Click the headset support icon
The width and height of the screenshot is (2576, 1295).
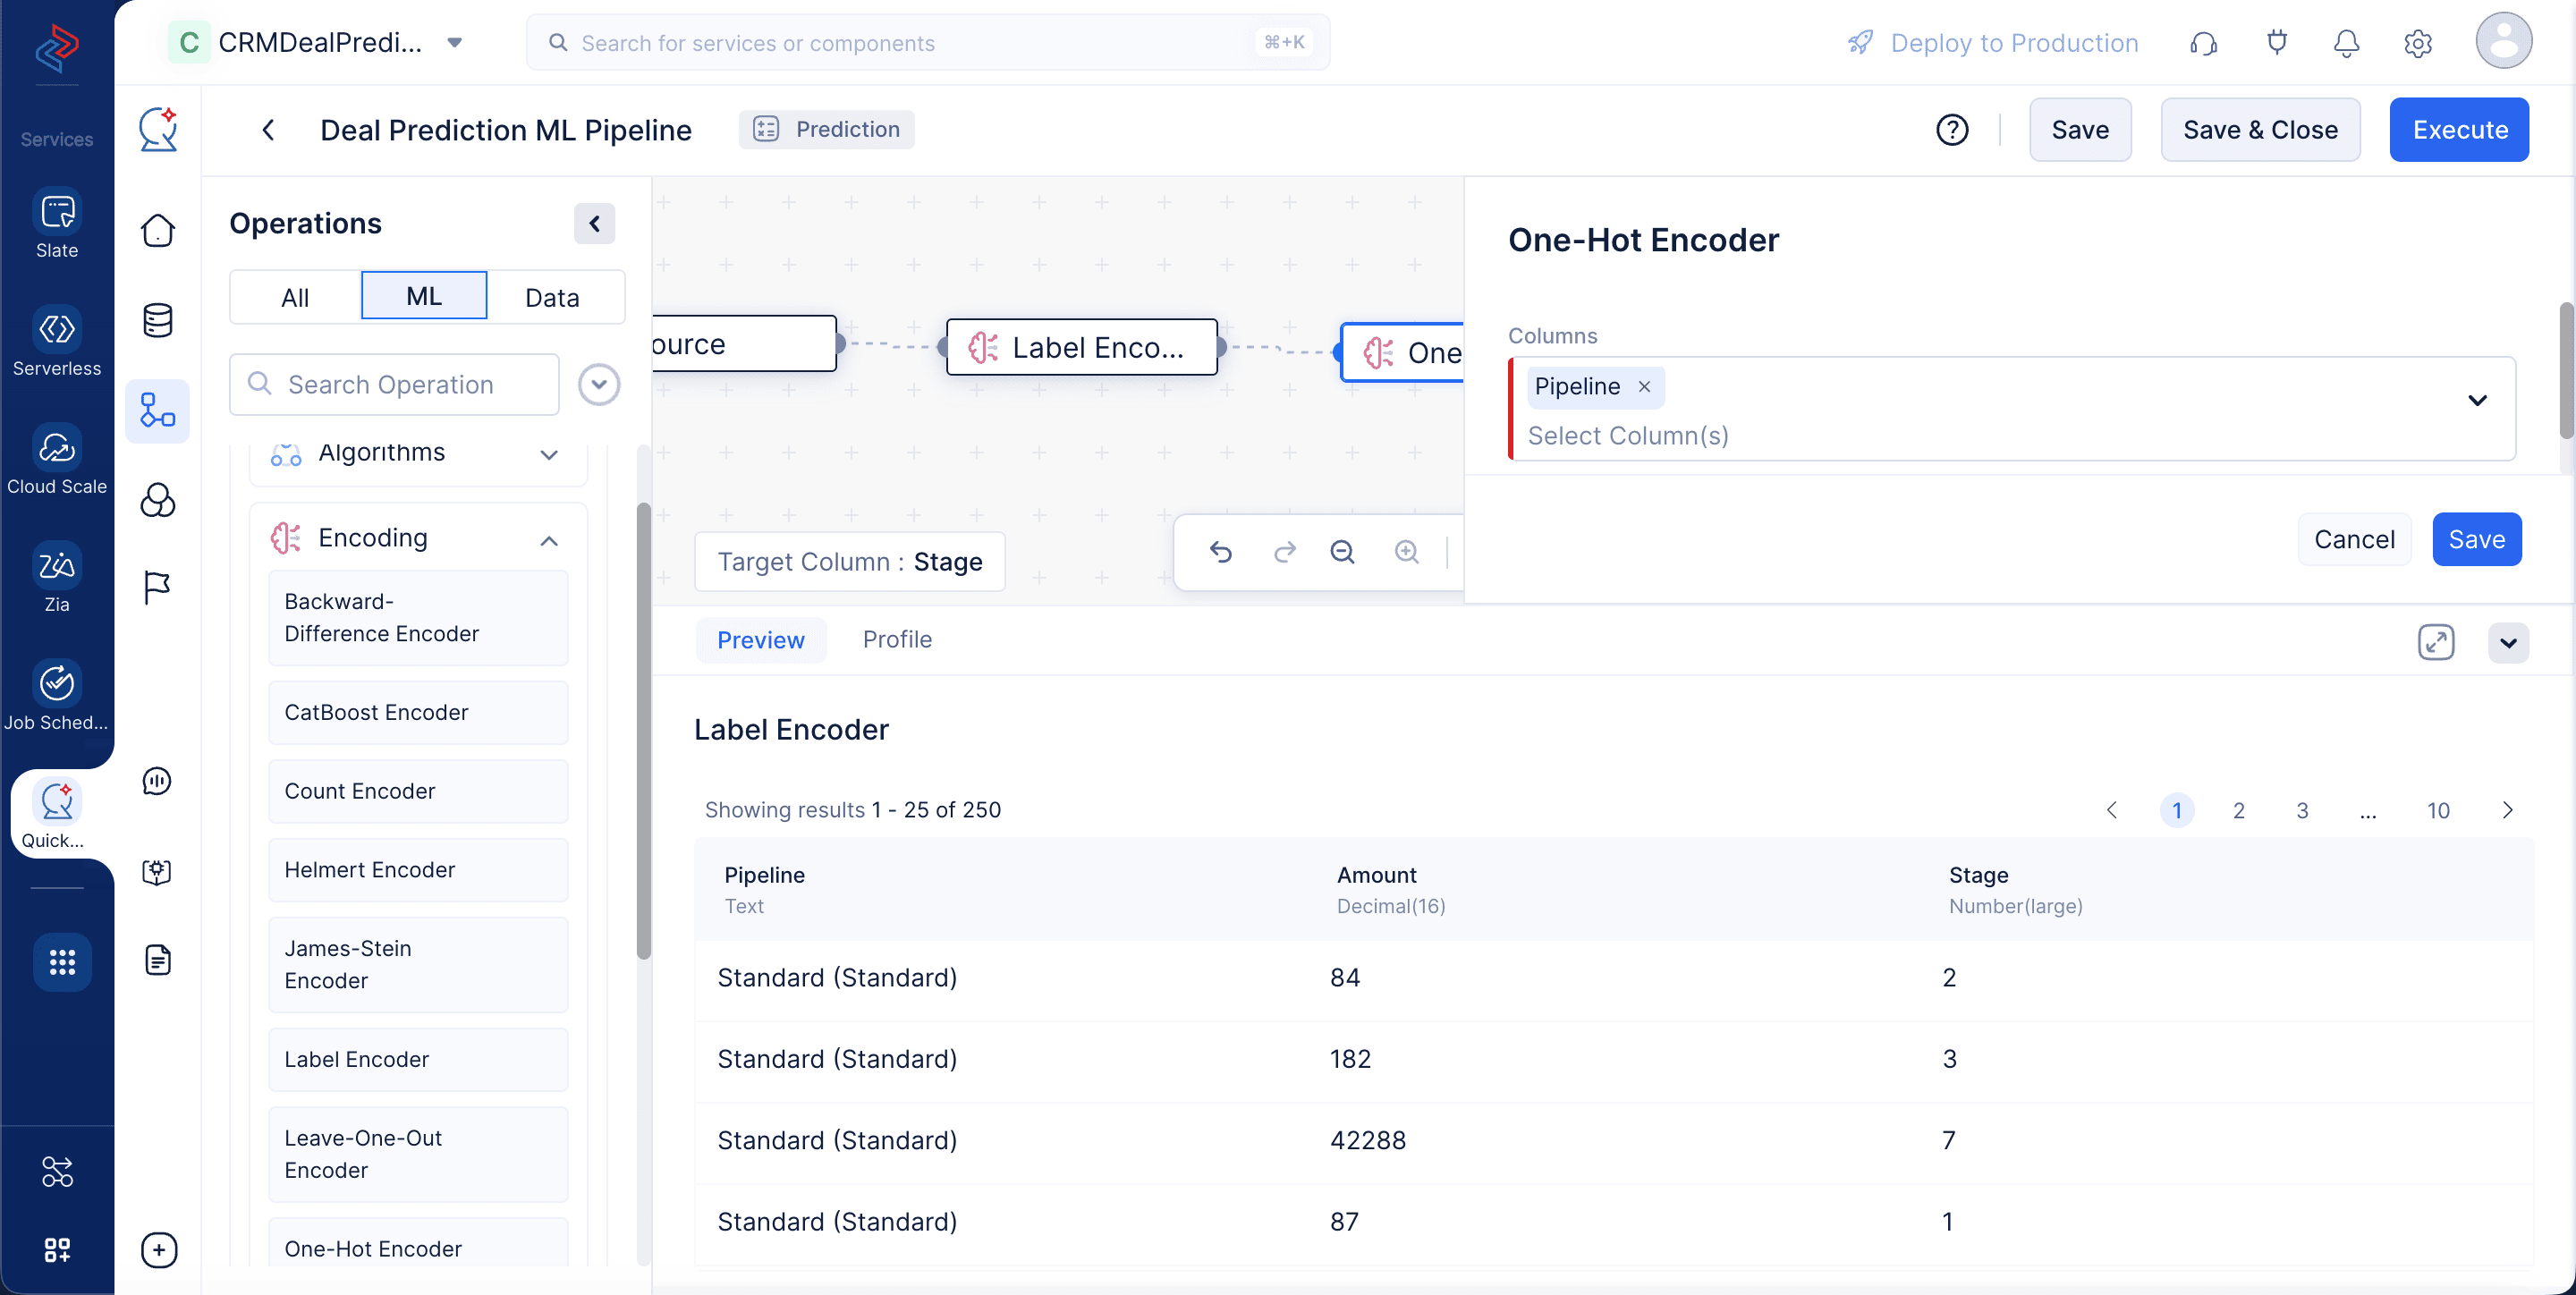coord(2204,43)
